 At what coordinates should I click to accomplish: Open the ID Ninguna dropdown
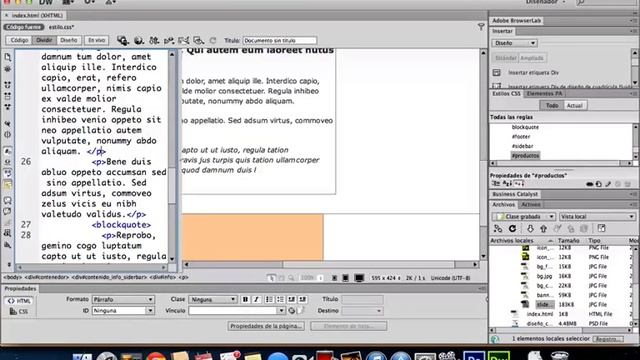(x=123, y=311)
